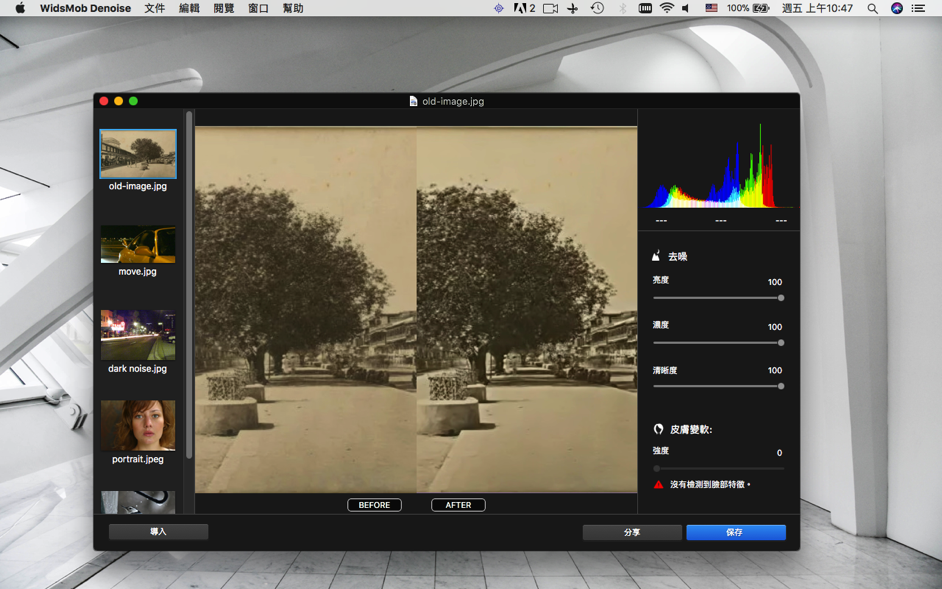
Task: Click the 清晰度 value 100
Action: pyautogui.click(x=775, y=370)
